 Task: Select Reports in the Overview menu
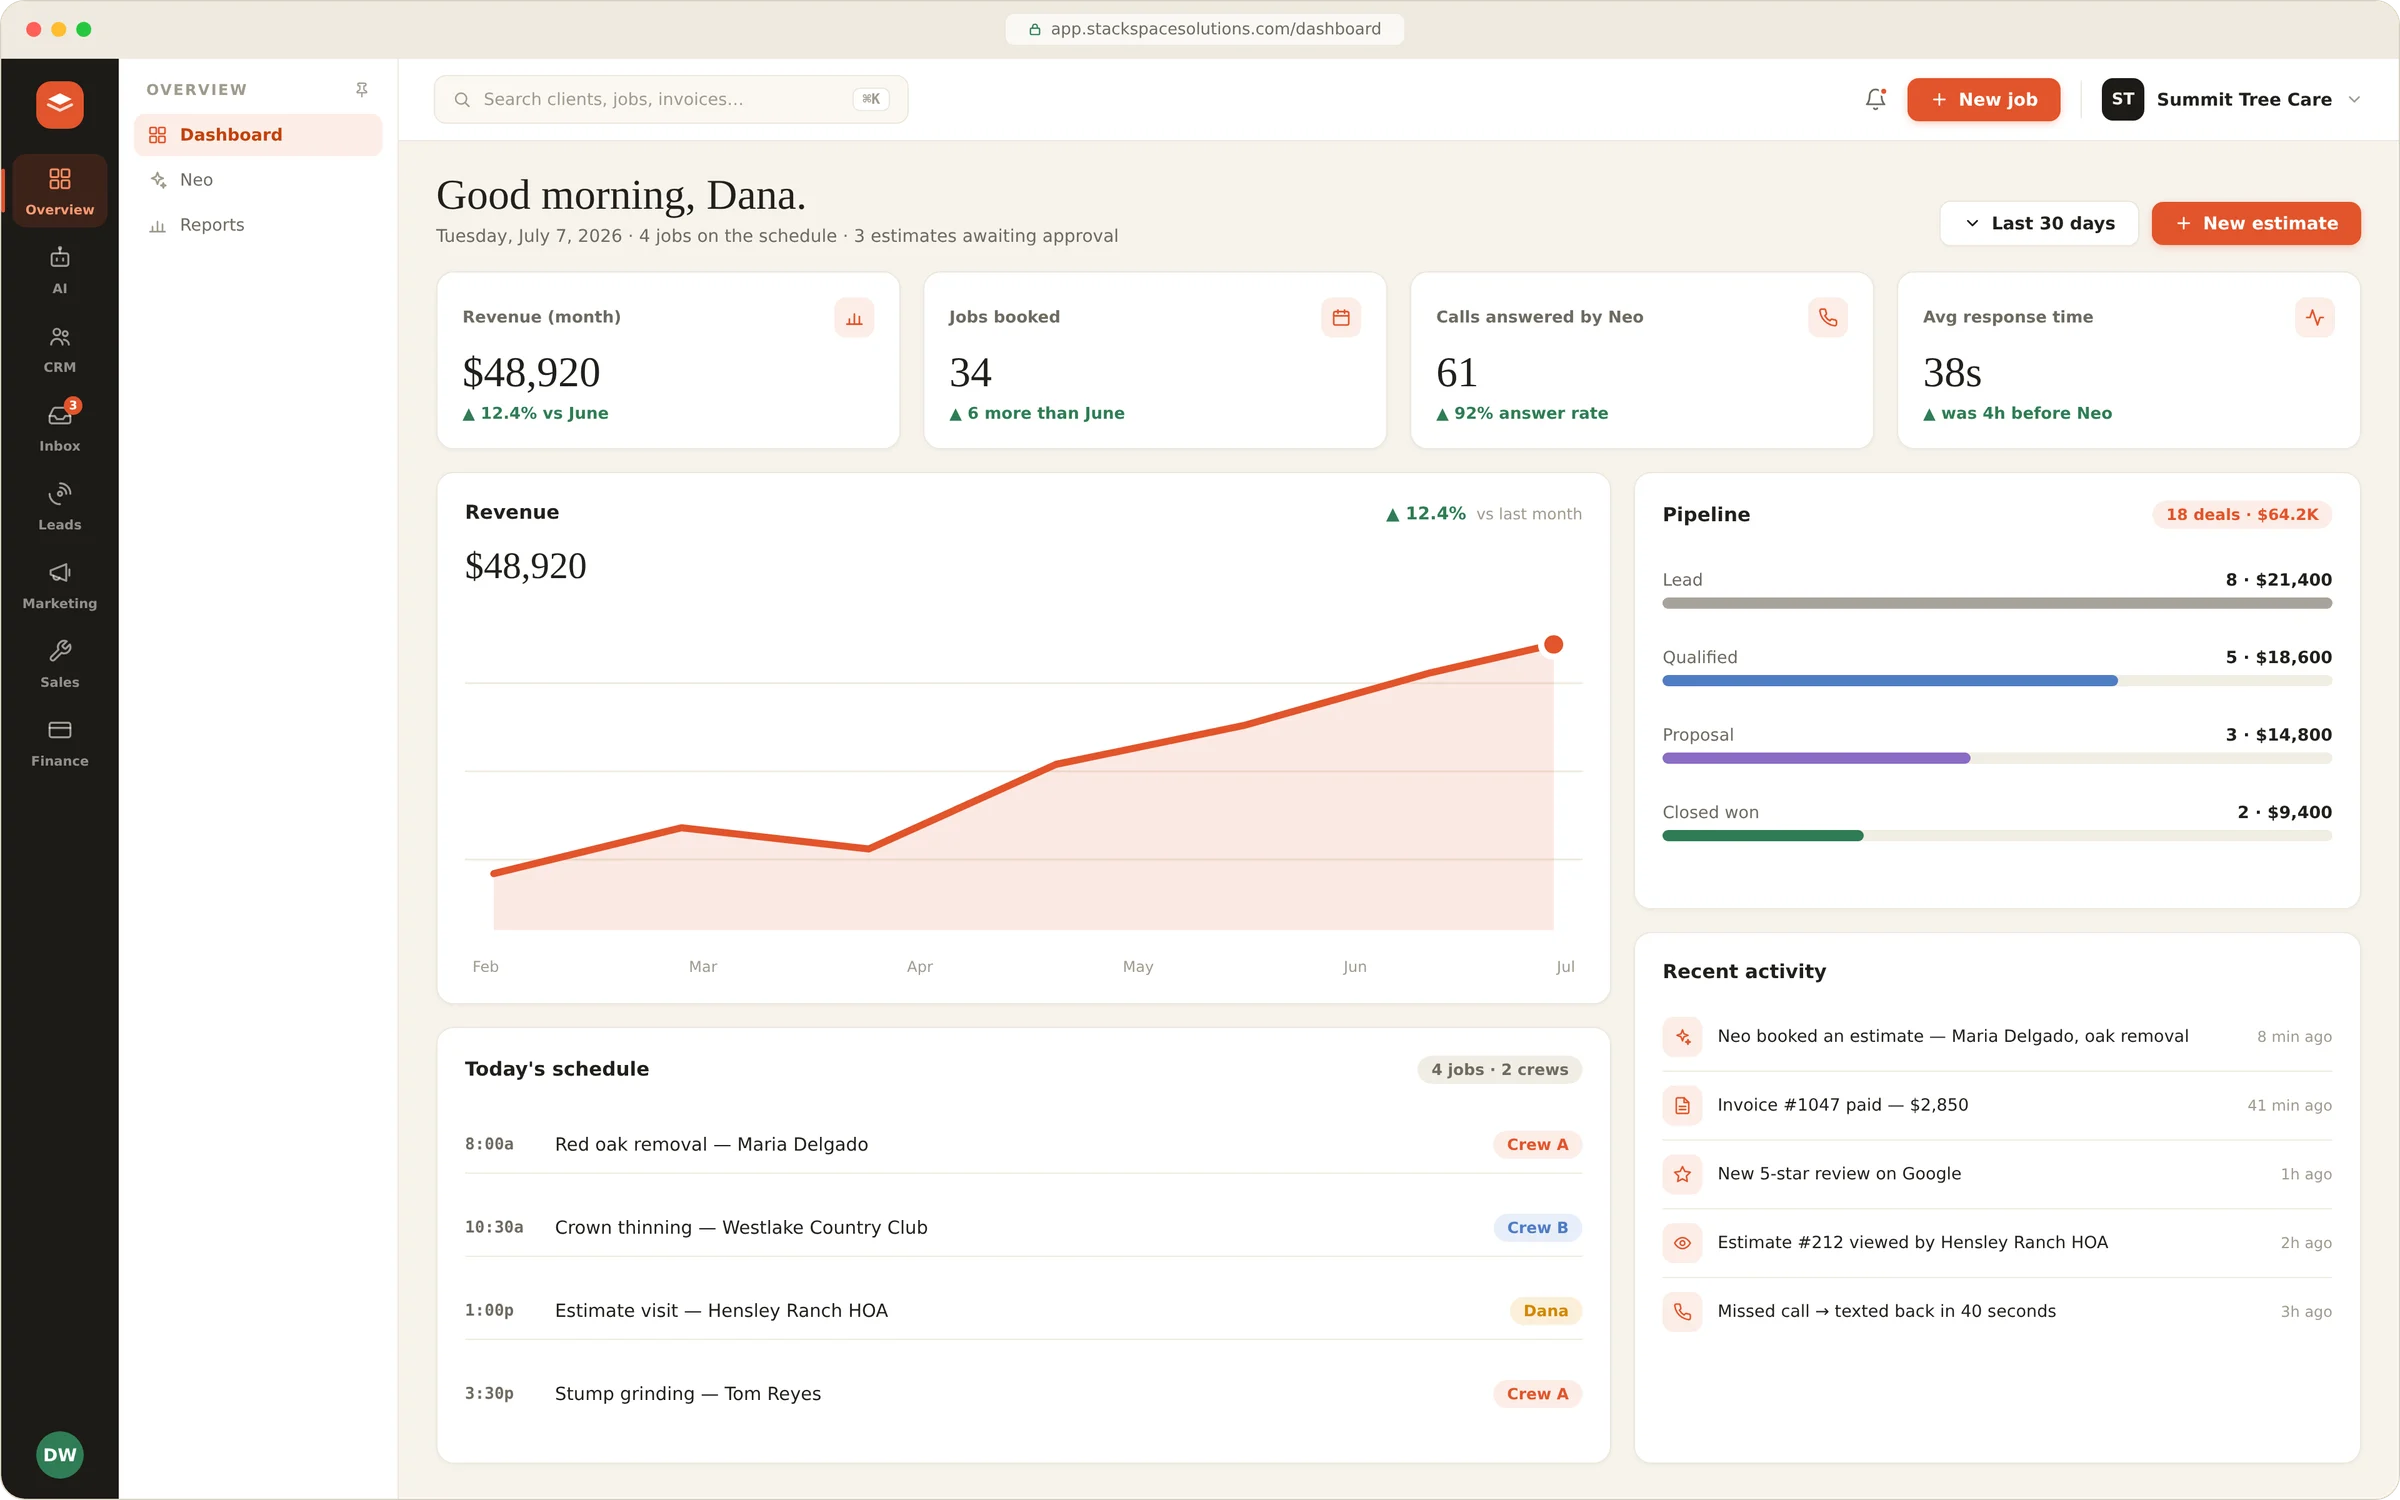(x=258, y=225)
